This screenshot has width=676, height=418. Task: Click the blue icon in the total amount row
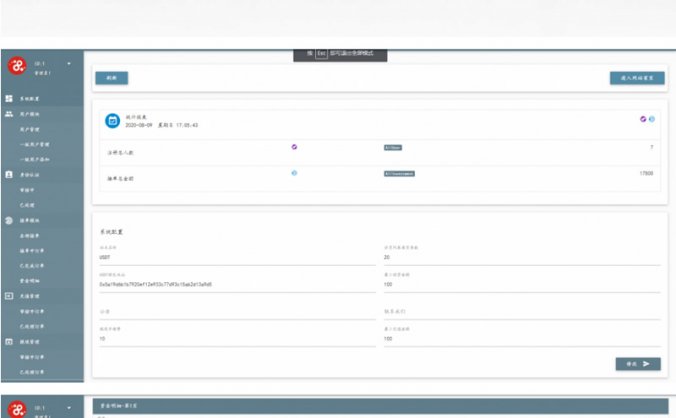[294, 173]
